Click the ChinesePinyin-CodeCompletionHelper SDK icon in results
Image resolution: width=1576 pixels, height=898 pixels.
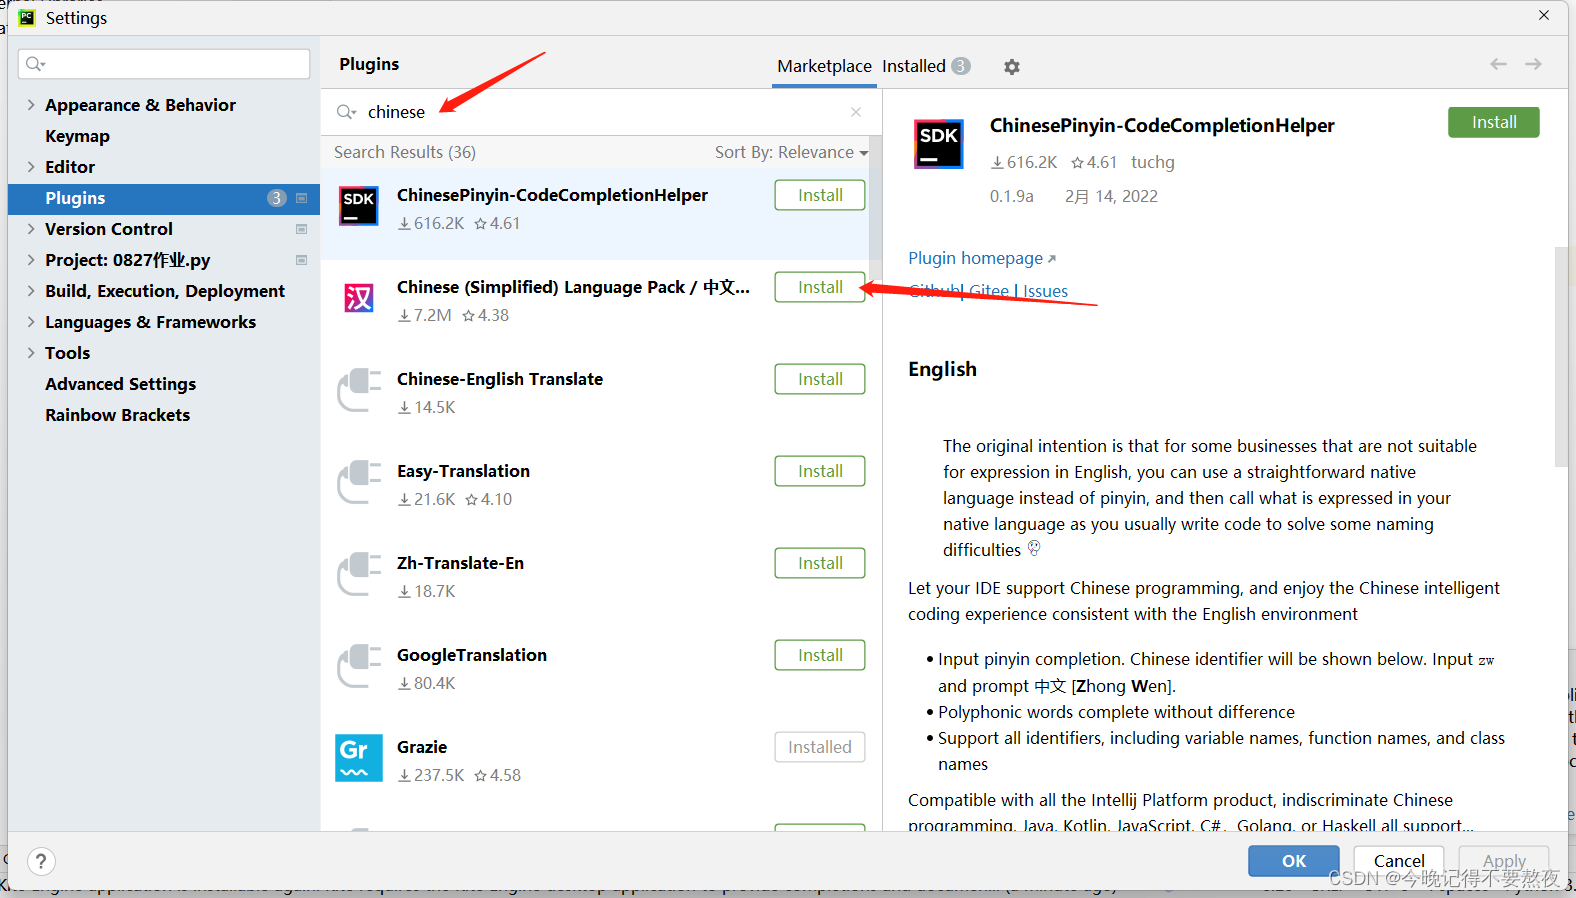[359, 206]
